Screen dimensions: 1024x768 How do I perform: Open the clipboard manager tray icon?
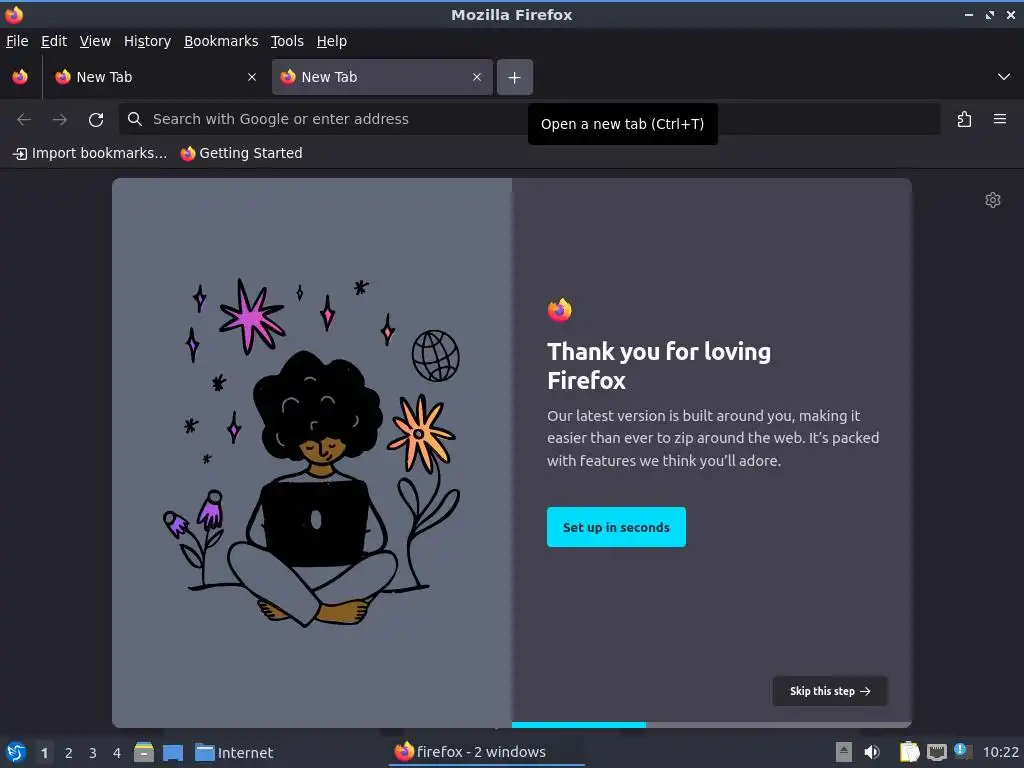click(x=909, y=752)
